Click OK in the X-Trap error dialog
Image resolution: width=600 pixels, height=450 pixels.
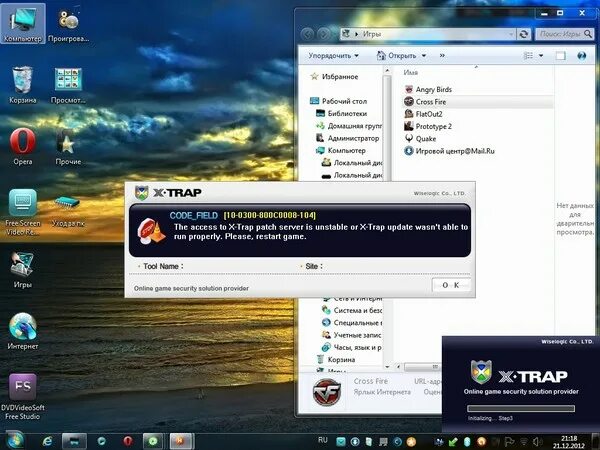pyautogui.click(x=451, y=285)
